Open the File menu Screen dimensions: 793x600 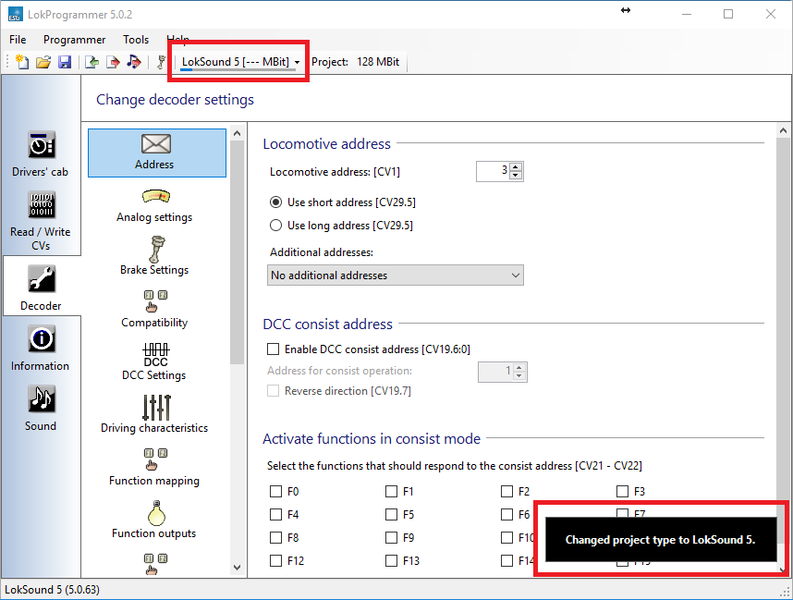point(18,39)
